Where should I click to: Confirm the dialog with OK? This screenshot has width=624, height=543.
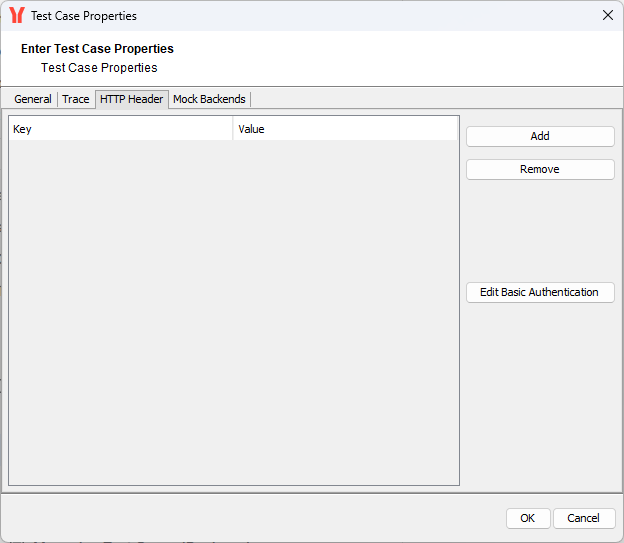click(x=527, y=518)
